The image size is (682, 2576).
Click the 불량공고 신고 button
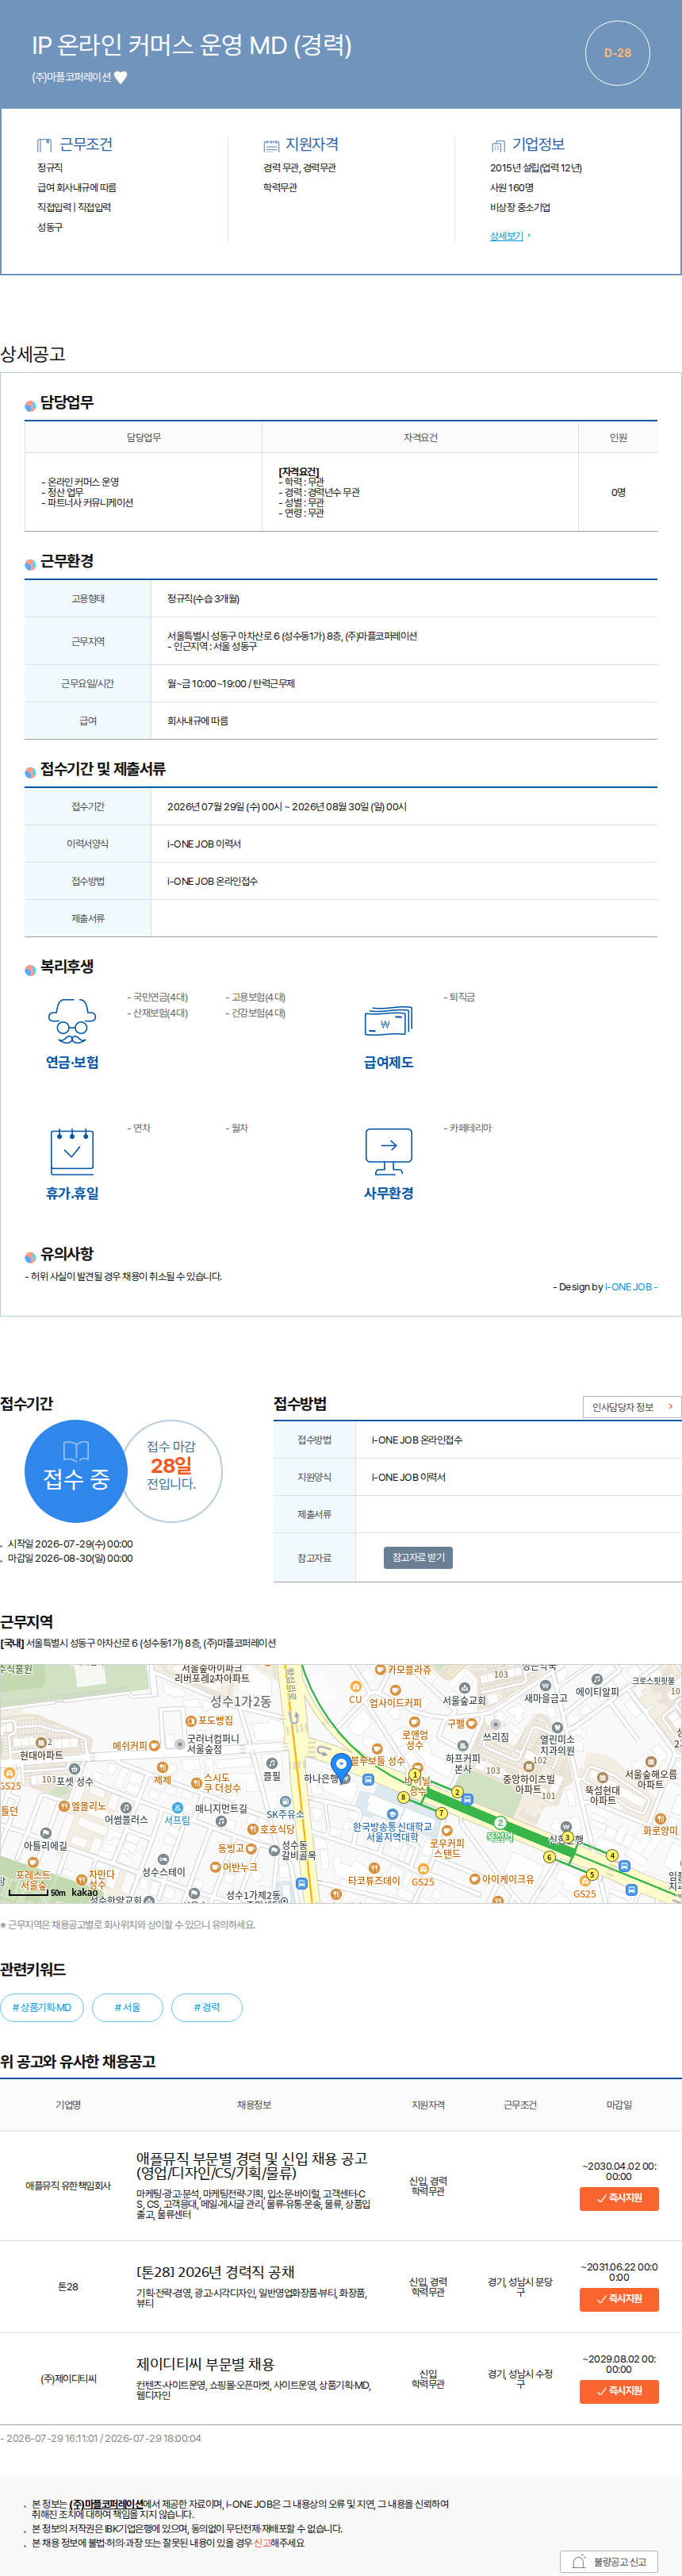coord(609,2561)
